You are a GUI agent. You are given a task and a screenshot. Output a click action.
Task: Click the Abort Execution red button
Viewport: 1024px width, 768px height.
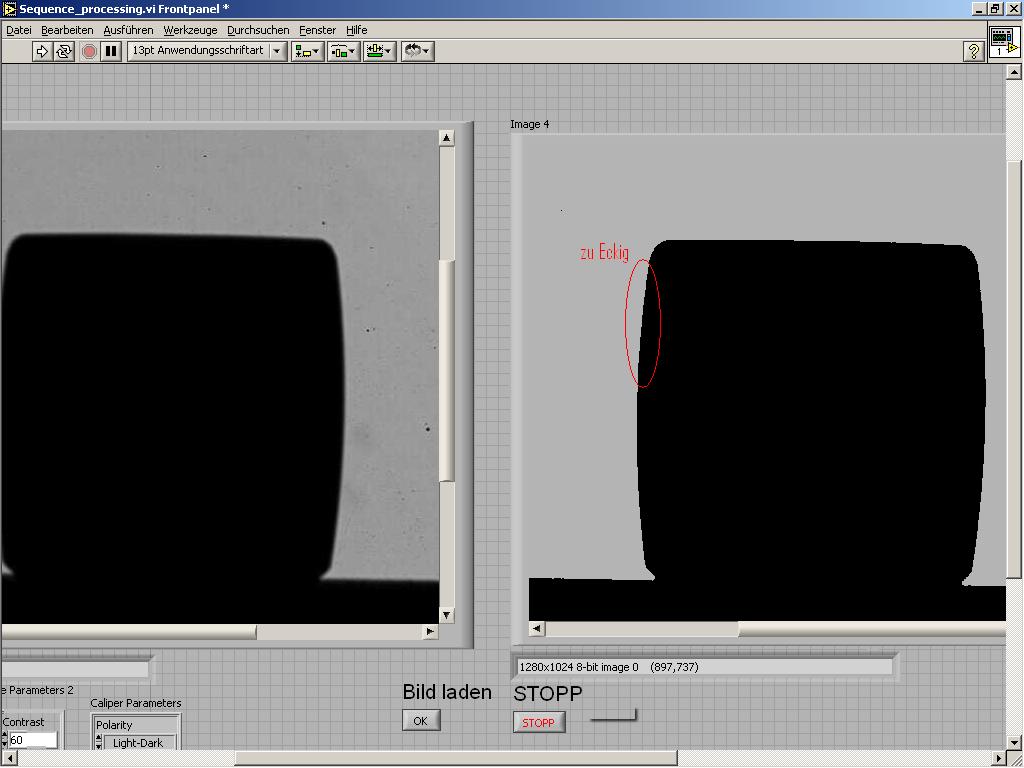pos(89,51)
